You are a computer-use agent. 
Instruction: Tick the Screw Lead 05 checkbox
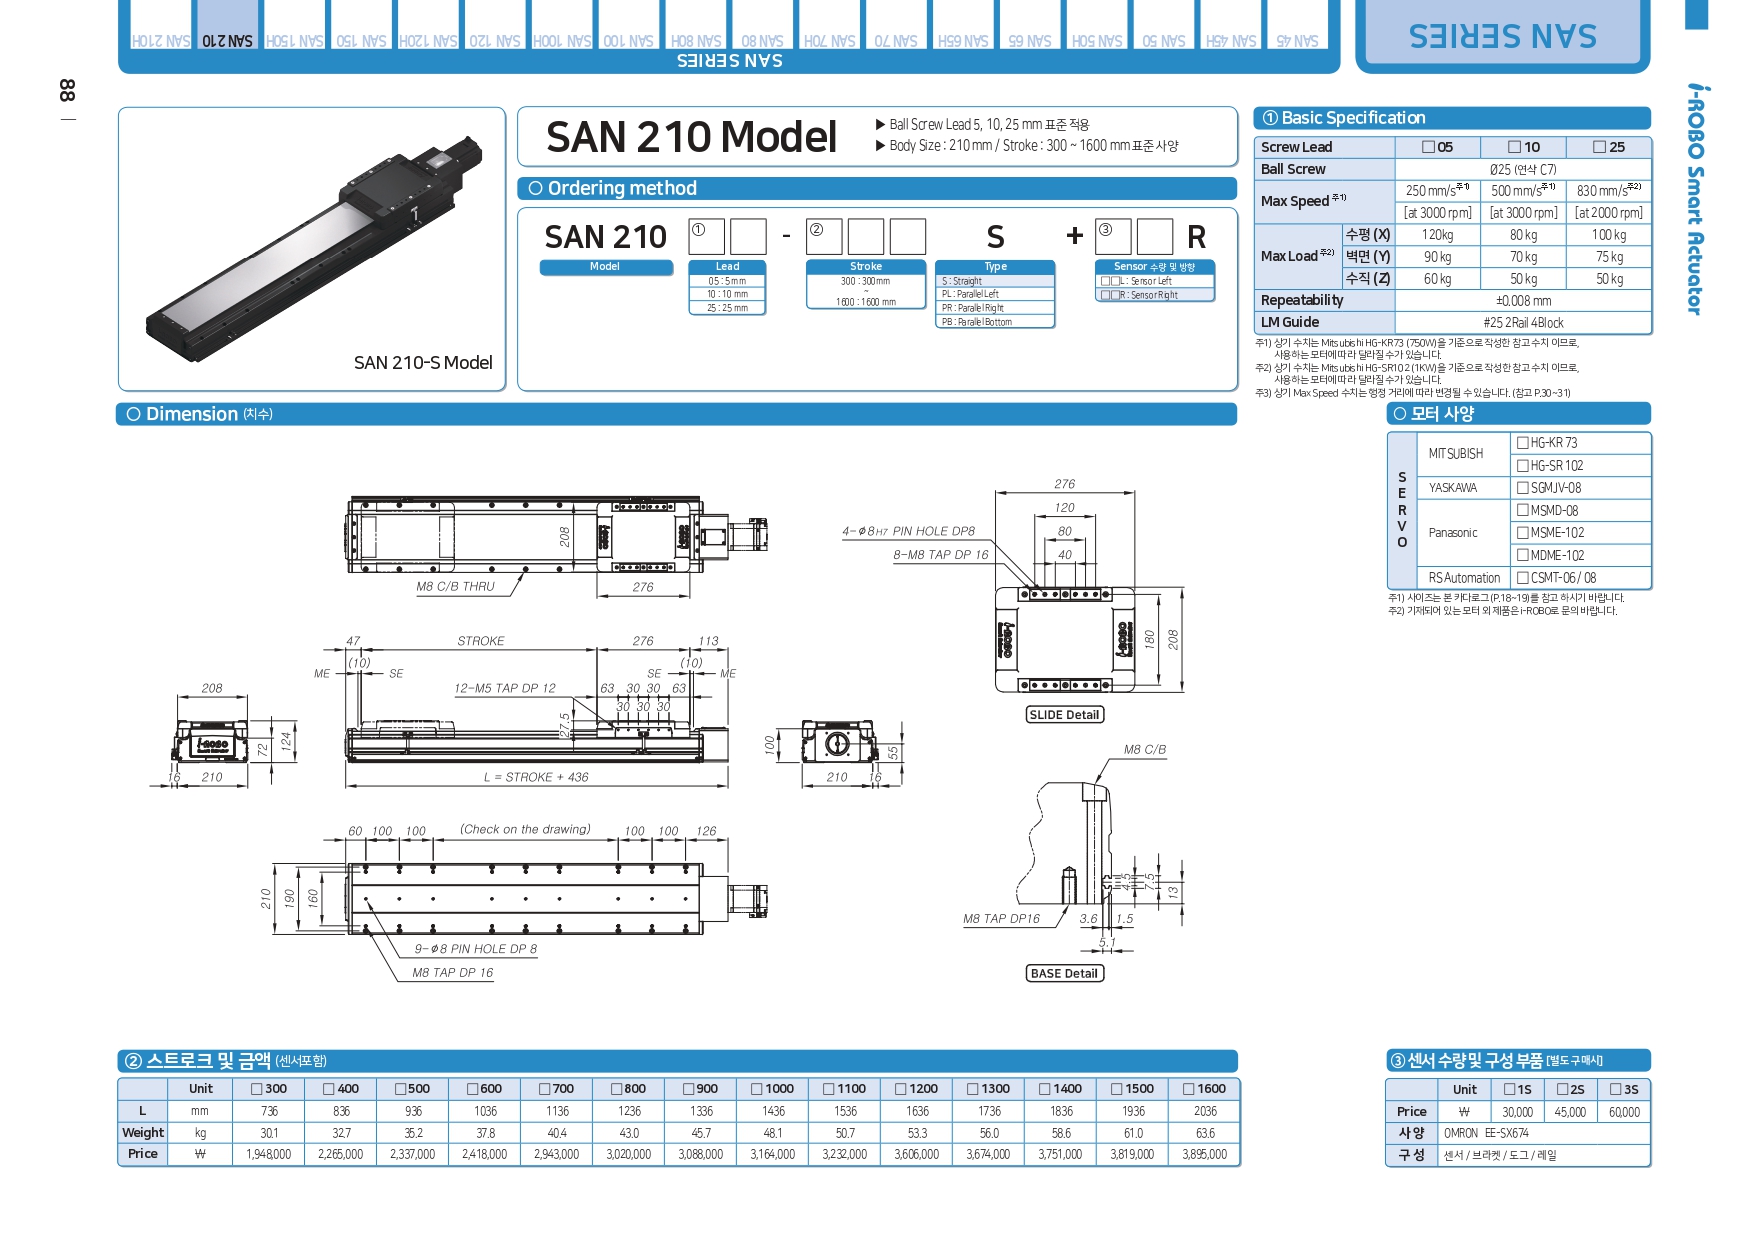1428,147
